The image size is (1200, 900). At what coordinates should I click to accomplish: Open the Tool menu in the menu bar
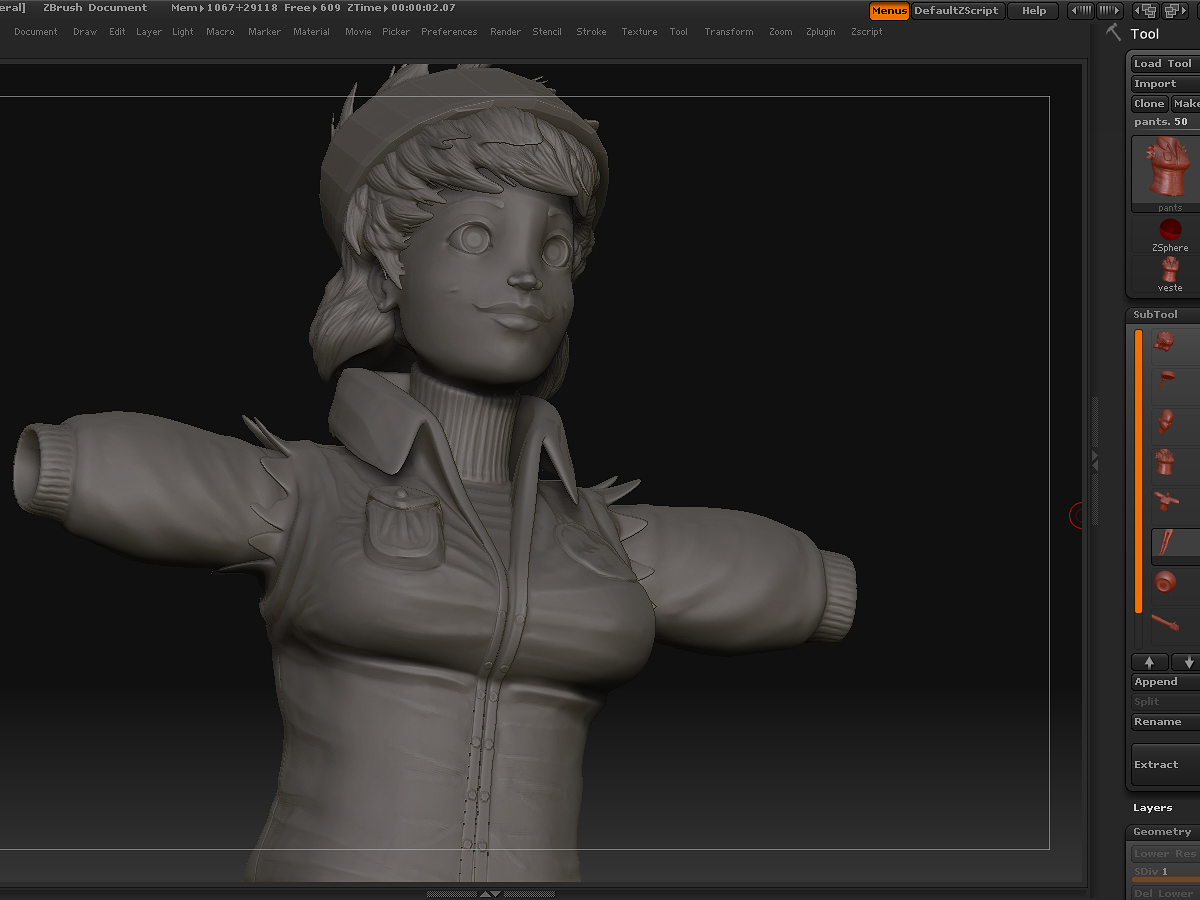click(x=679, y=32)
